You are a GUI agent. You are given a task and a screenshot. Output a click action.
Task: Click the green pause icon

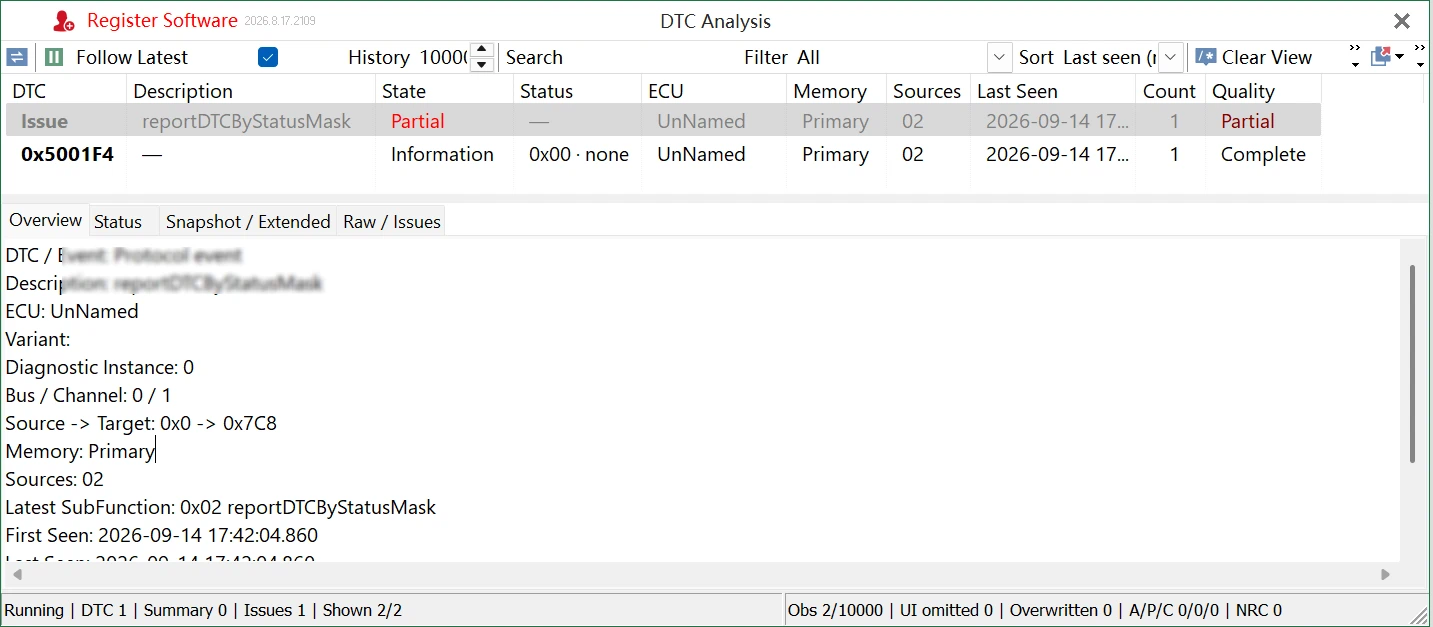55,57
